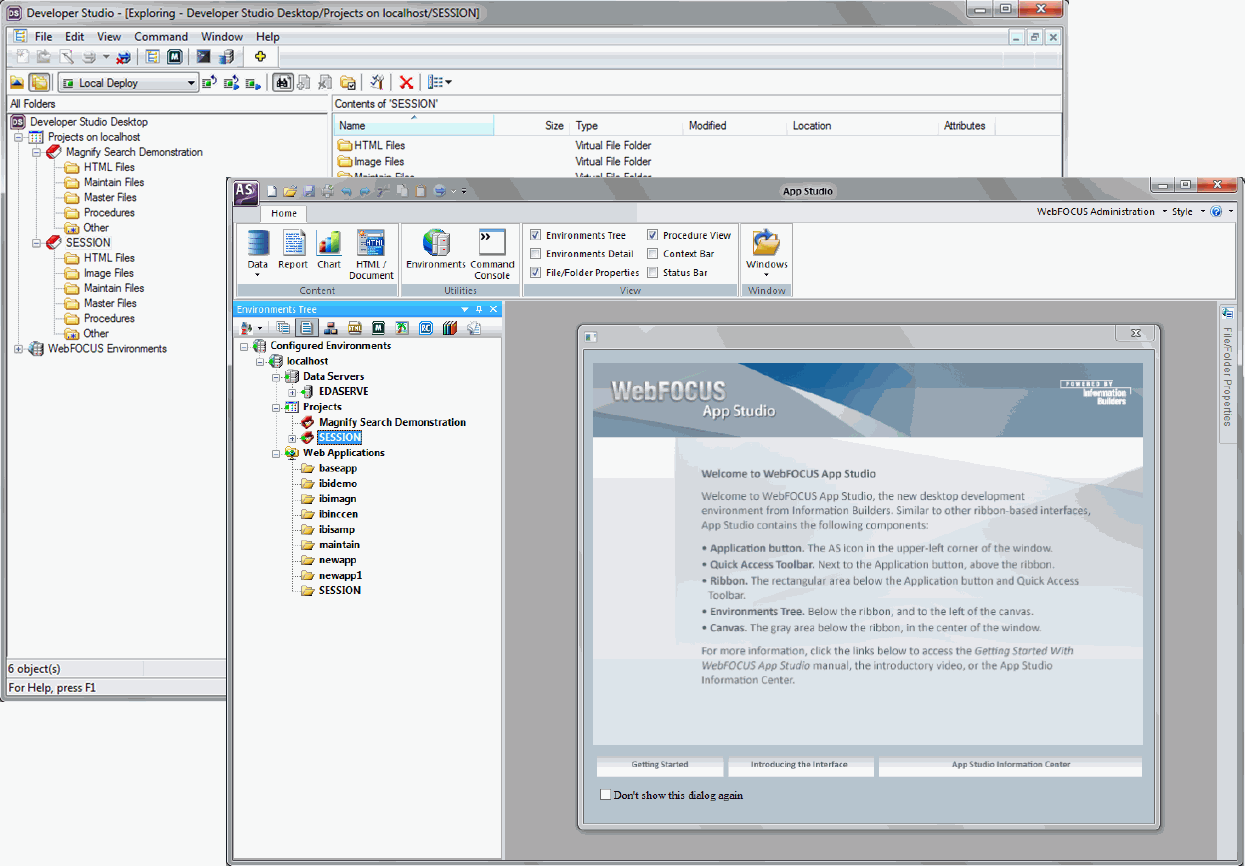This screenshot has width=1245, height=866.
Task: Select Magnify Search Demonstration in Environments Tree
Action: pyautogui.click(x=392, y=423)
